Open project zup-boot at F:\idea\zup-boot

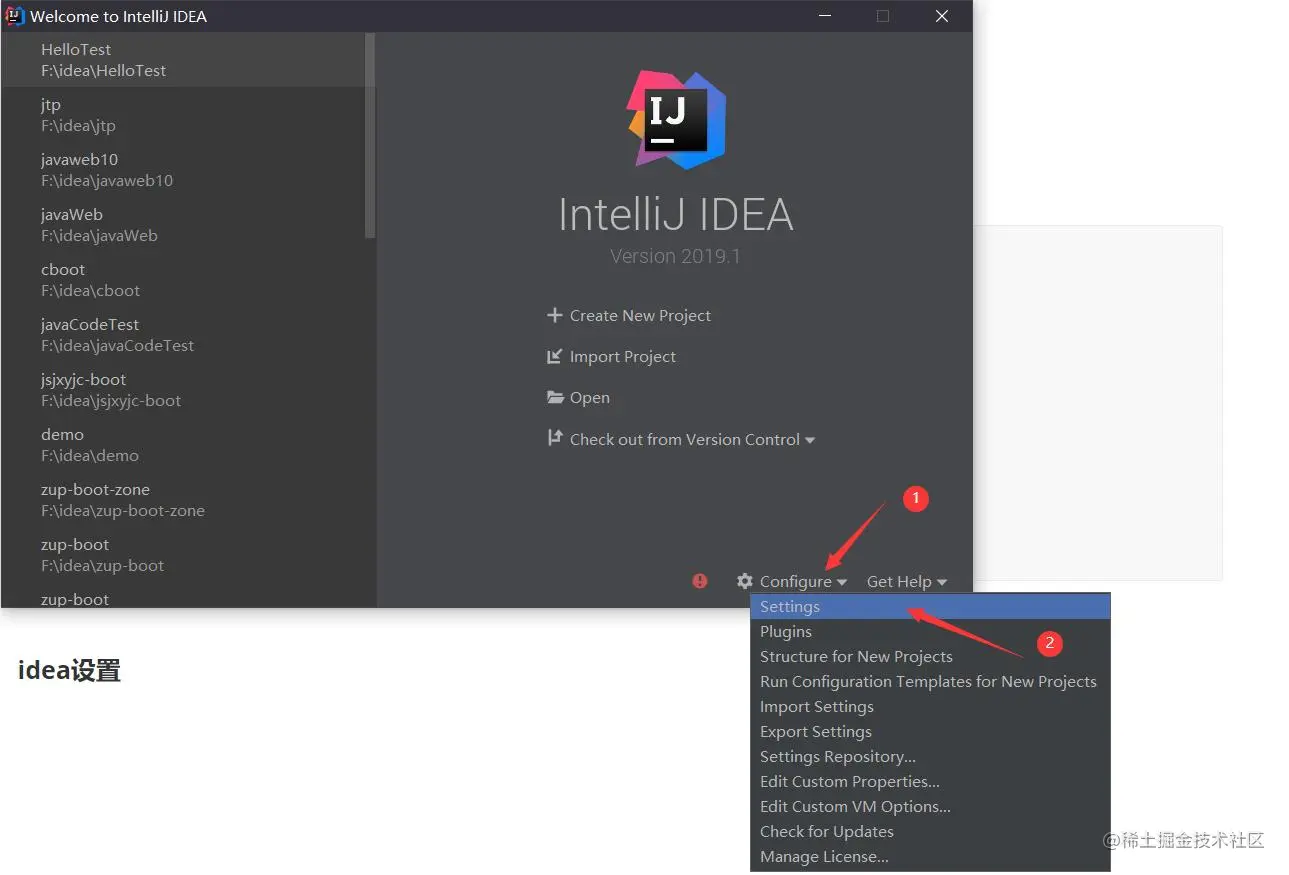coord(183,554)
